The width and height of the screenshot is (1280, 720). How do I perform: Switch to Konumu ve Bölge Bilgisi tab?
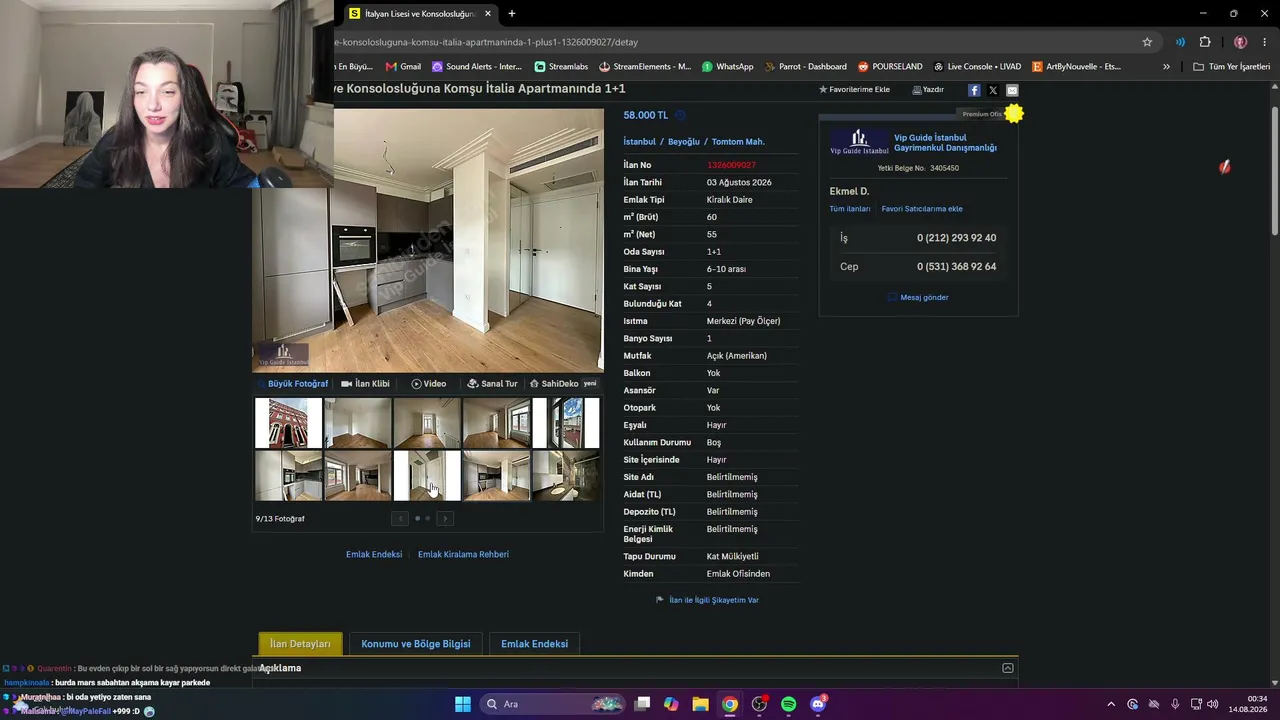click(x=416, y=644)
